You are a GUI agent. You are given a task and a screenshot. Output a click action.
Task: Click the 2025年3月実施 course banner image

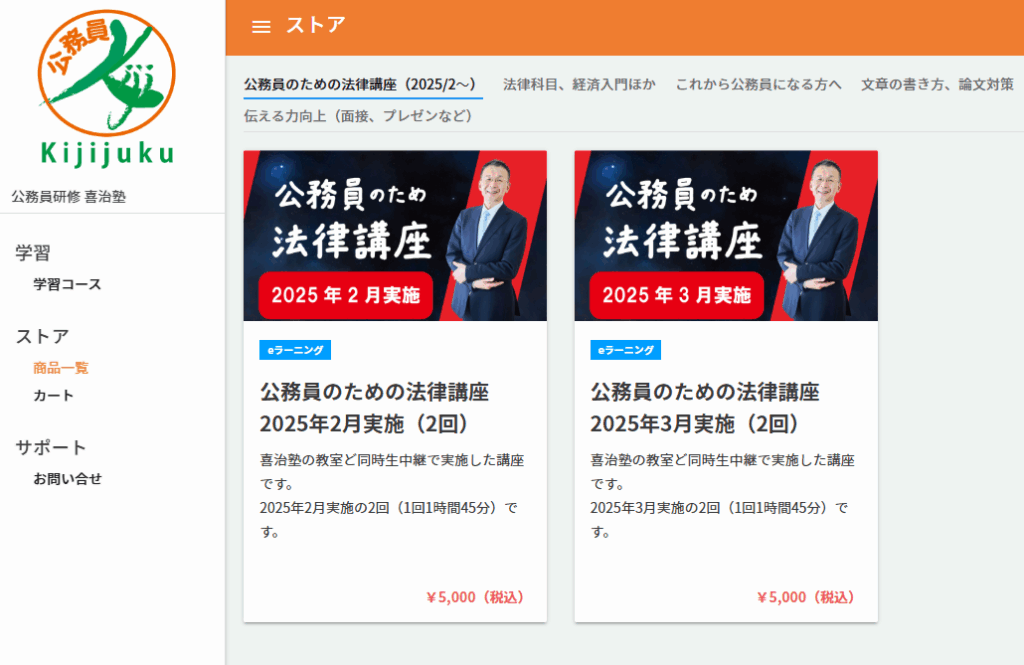726,236
